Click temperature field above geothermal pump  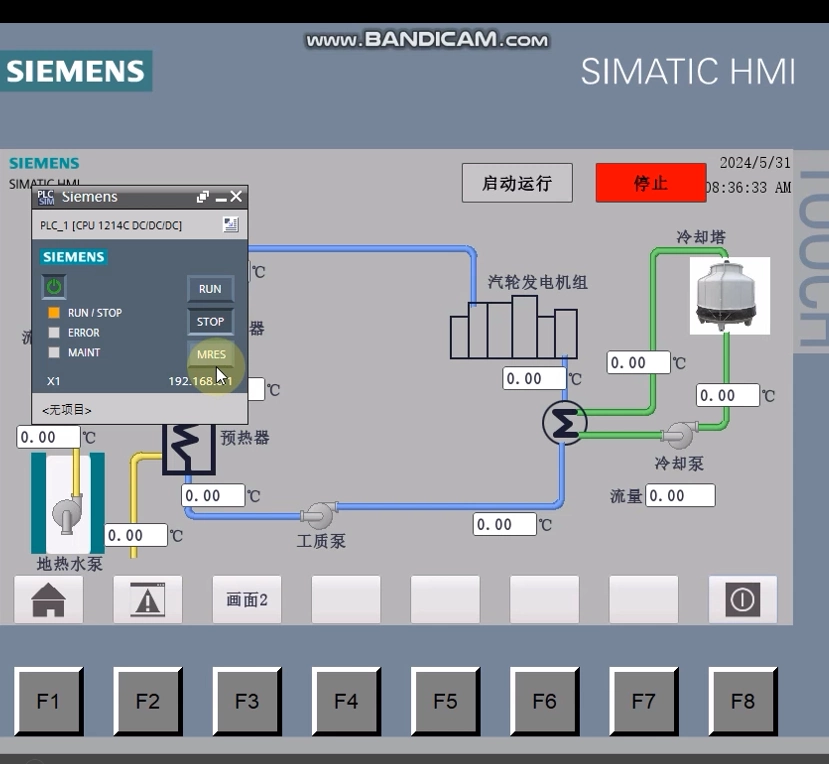(x=49, y=437)
